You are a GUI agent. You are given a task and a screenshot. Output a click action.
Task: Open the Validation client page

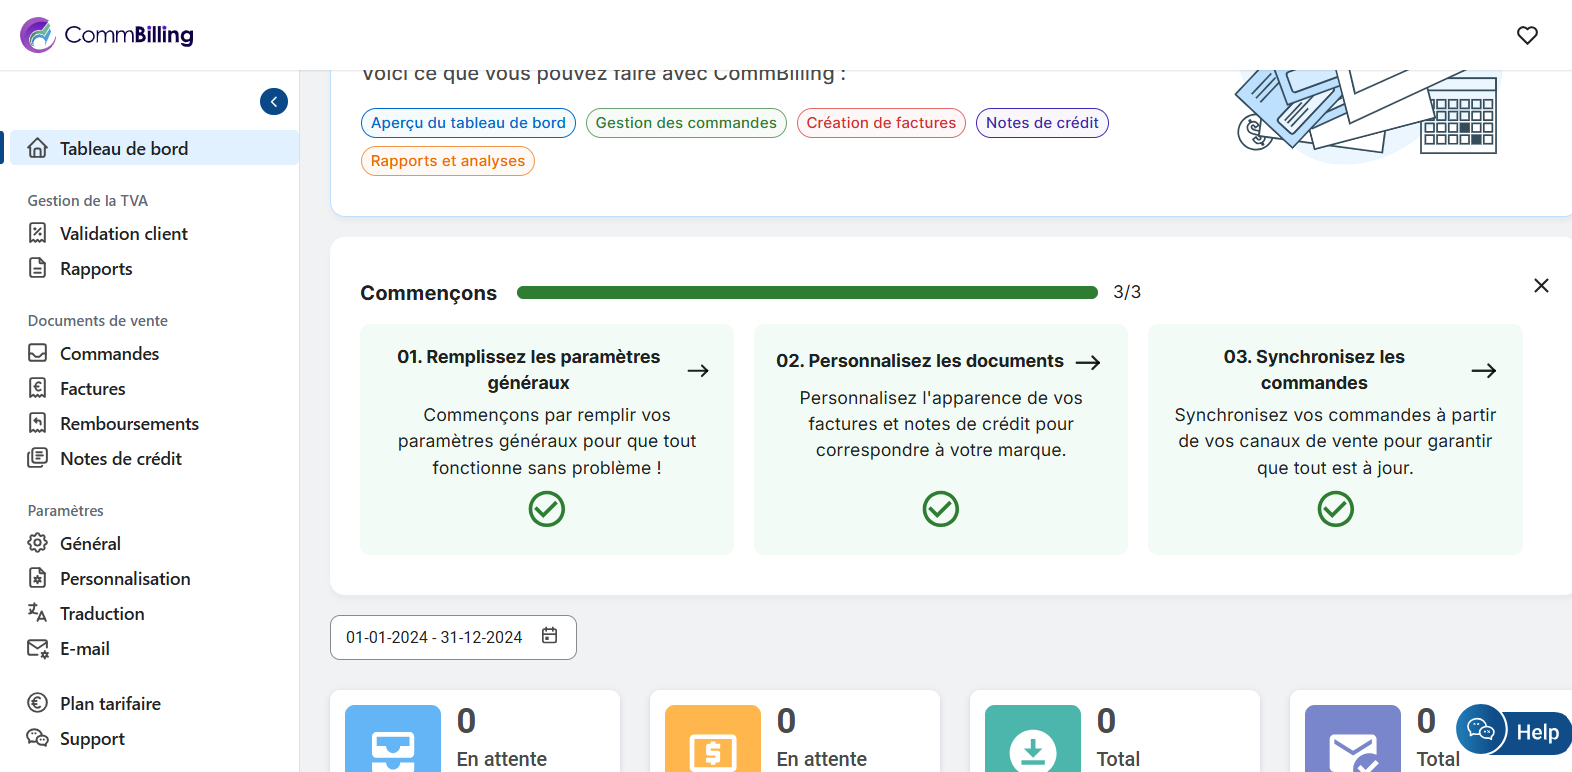click(123, 233)
